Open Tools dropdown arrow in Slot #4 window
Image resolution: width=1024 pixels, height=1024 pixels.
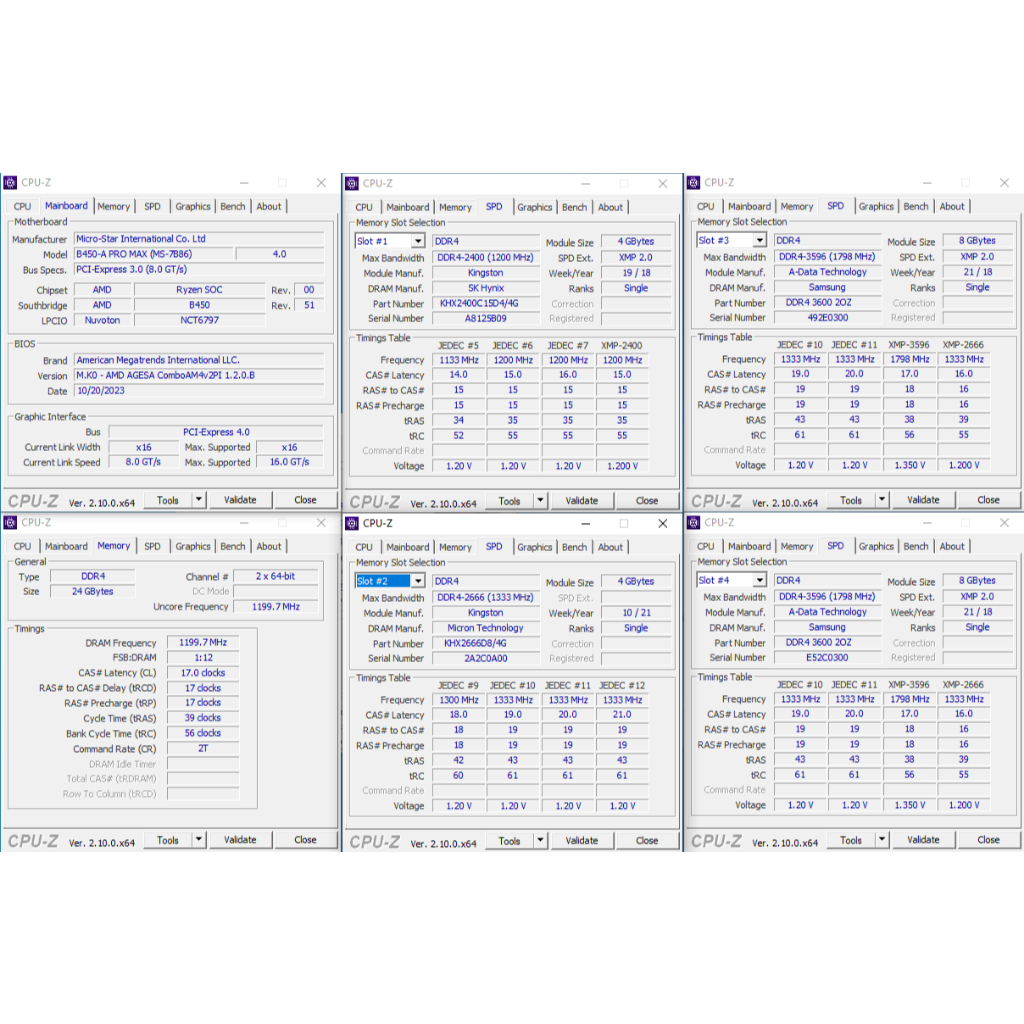[x=882, y=840]
